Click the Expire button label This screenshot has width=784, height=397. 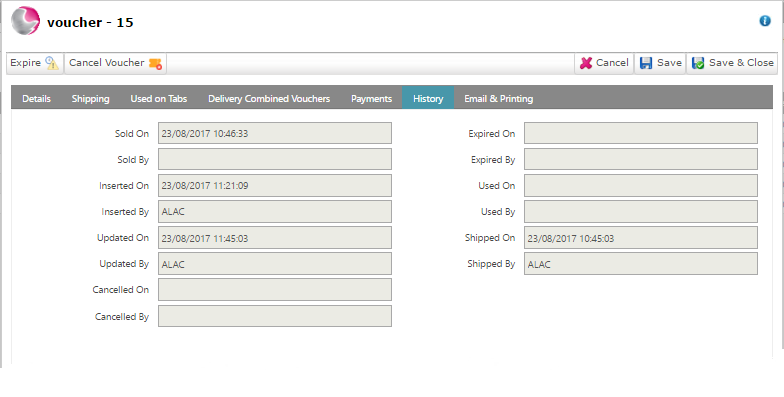(x=26, y=63)
